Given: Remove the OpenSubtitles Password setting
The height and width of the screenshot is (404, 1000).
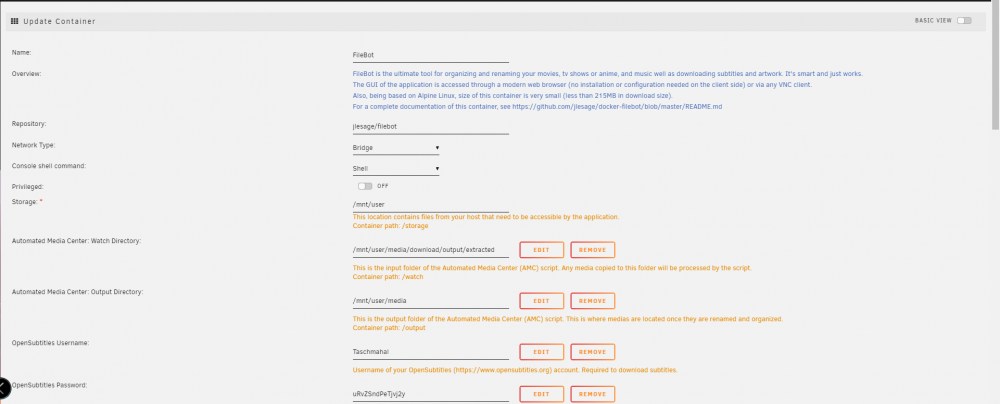Looking at the screenshot, I should point(592,394).
